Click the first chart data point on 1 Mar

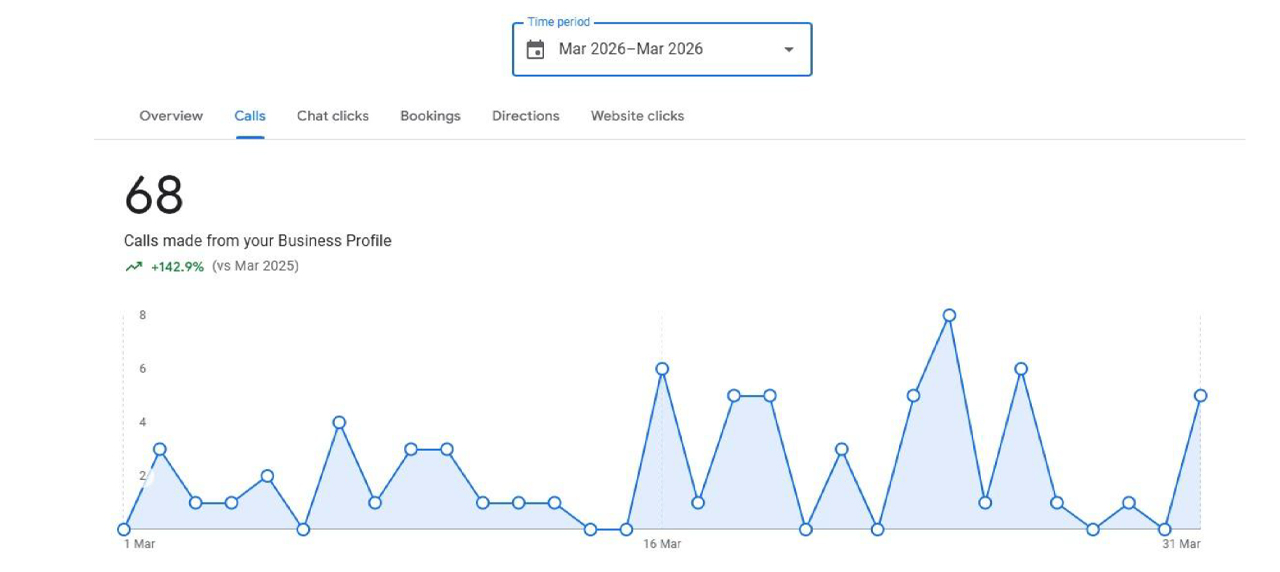click(124, 529)
